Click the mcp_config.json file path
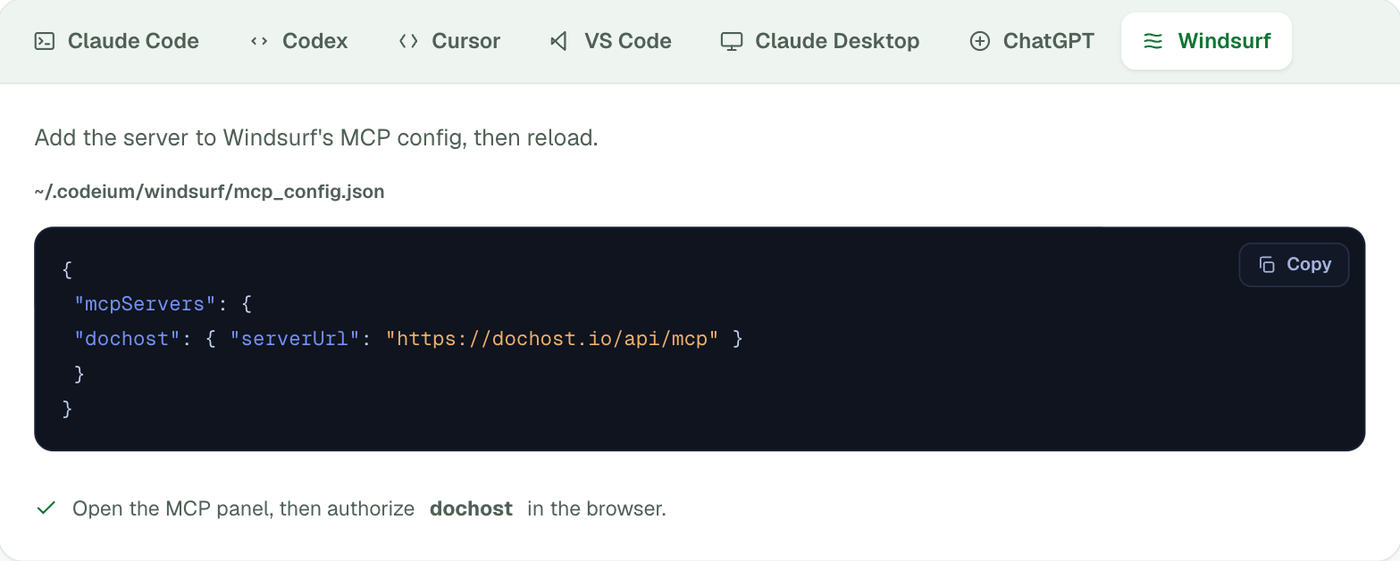 (x=210, y=191)
